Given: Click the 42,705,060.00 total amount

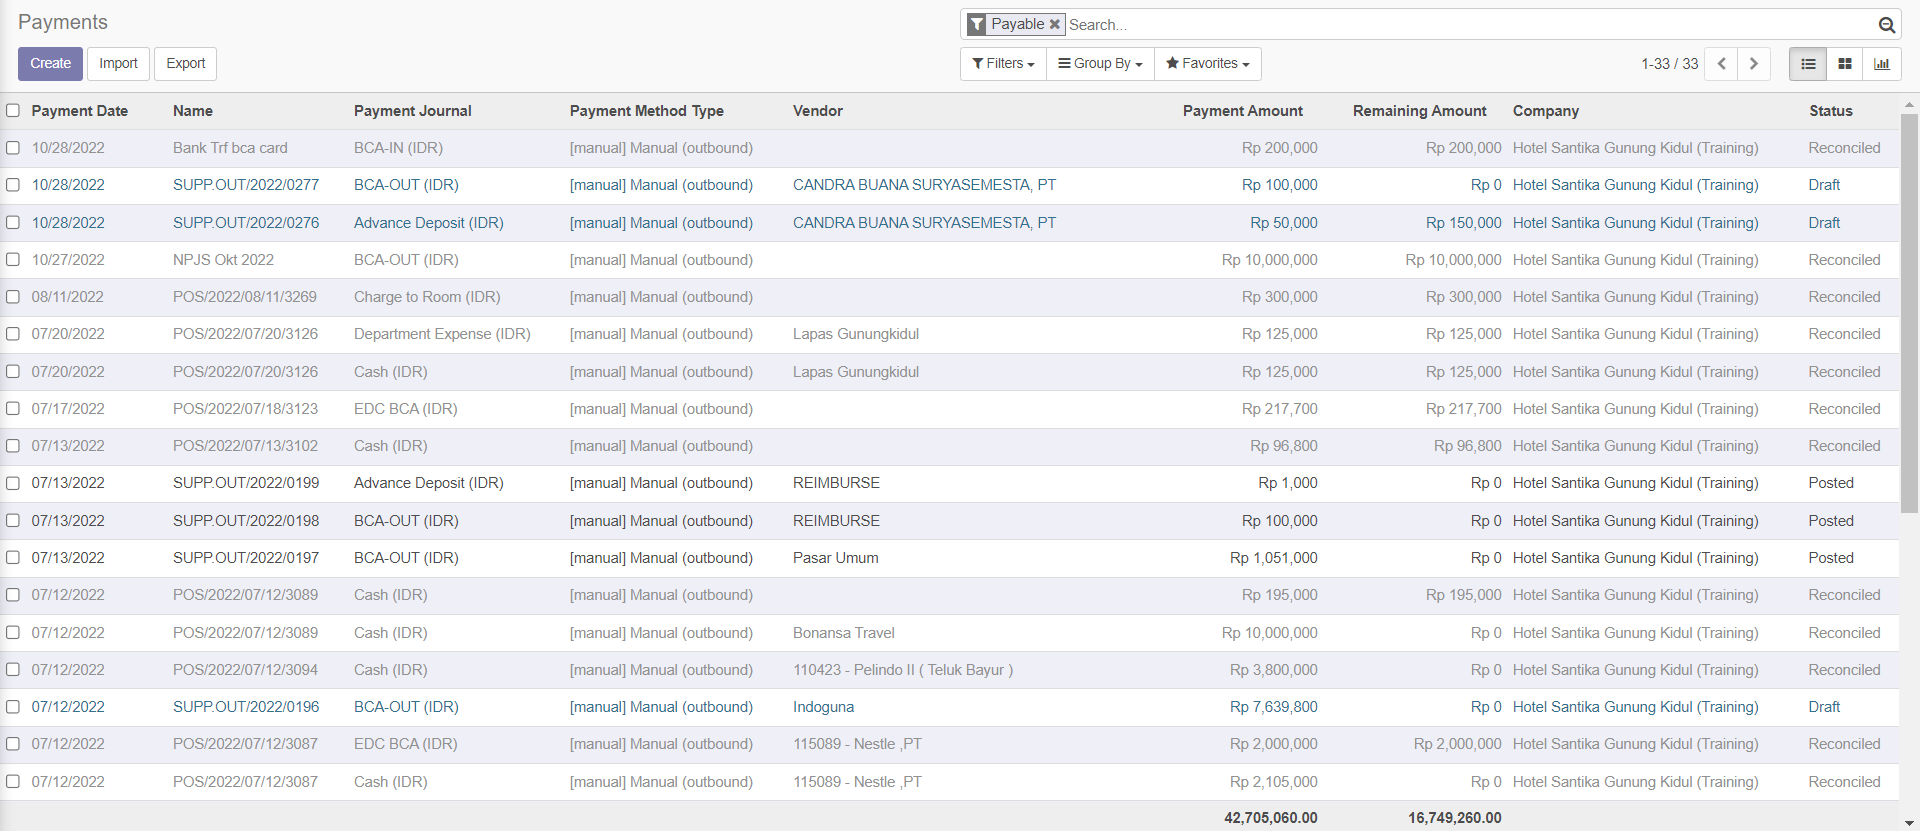Looking at the screenshot, I should coord(1271,818).
